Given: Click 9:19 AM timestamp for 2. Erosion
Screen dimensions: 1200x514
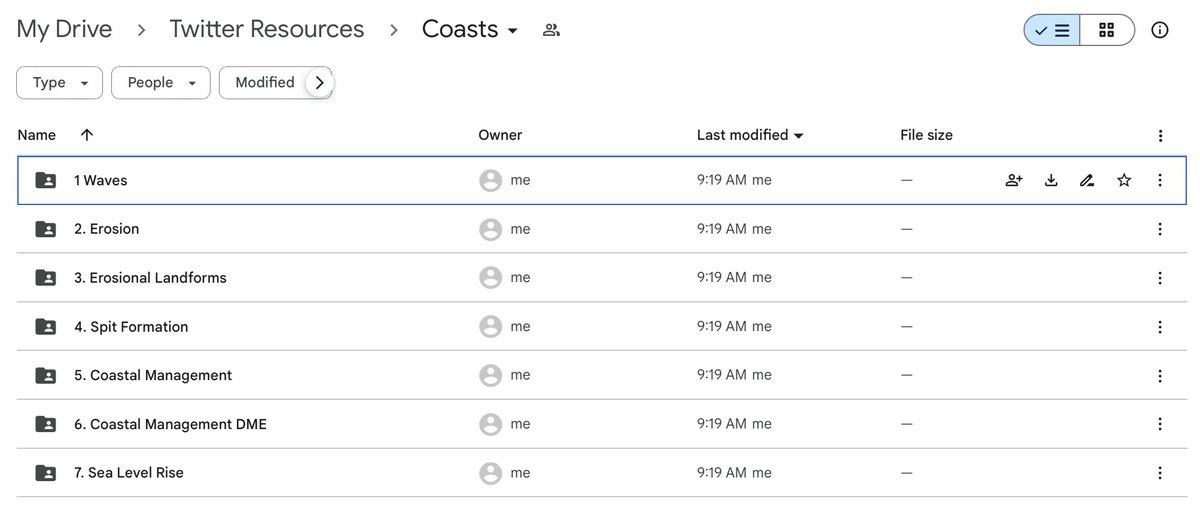Looking at the screenshot, I should click(x=722, y=229).
